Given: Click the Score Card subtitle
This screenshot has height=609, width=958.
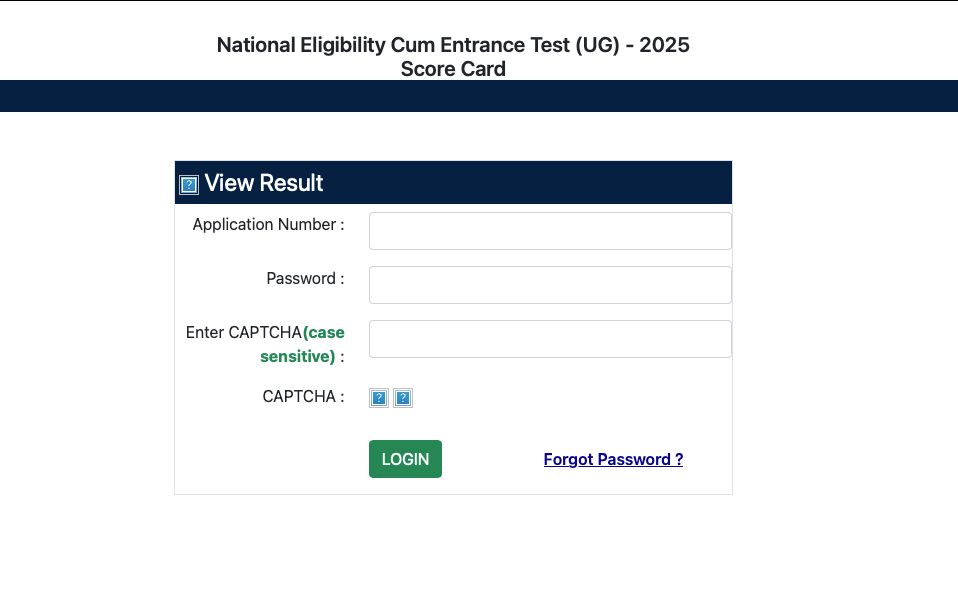Looking at the screenshot, I should 453,68.
